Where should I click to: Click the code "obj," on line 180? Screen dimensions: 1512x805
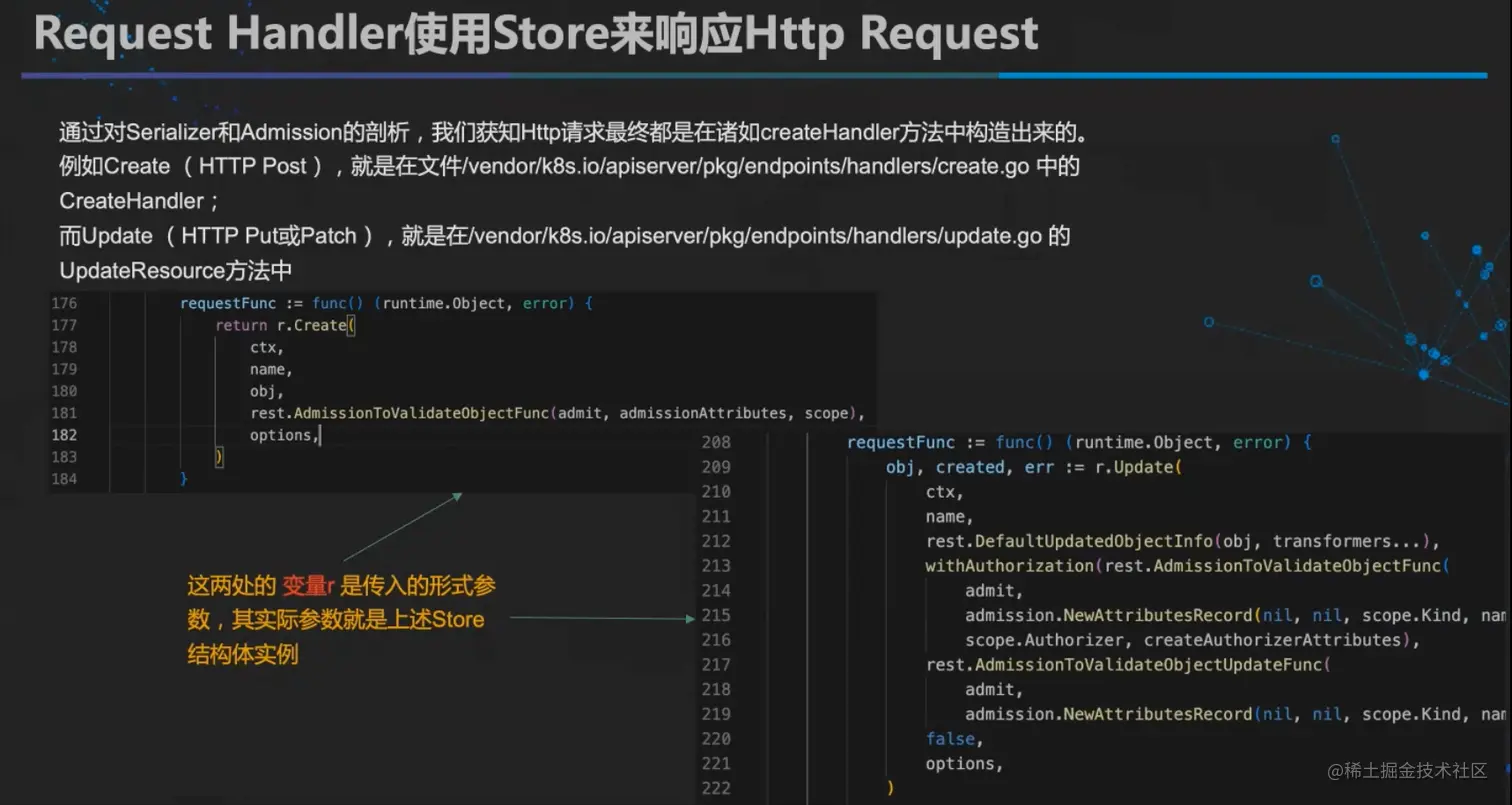[267, 391]
